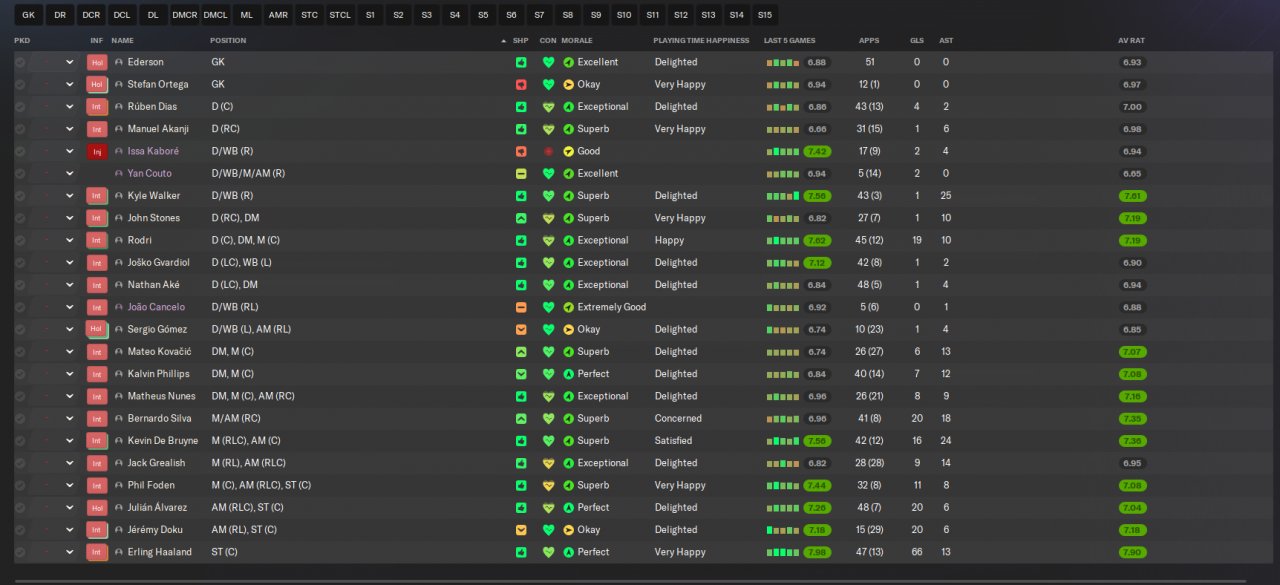Screen dimensions: 1280x585
Task: Open Issa Kaboré's player profile
Action: [x=153, y=151]
